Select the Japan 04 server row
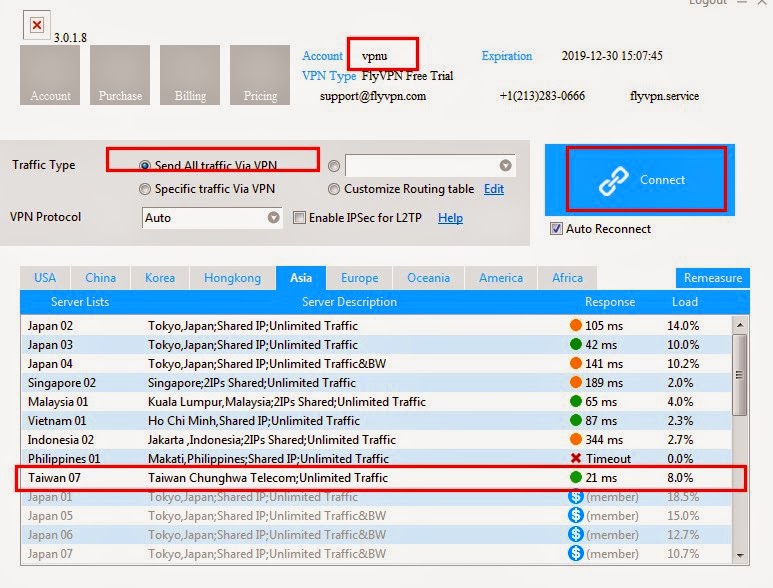This screenshot has width=773, height=588. 376,364
